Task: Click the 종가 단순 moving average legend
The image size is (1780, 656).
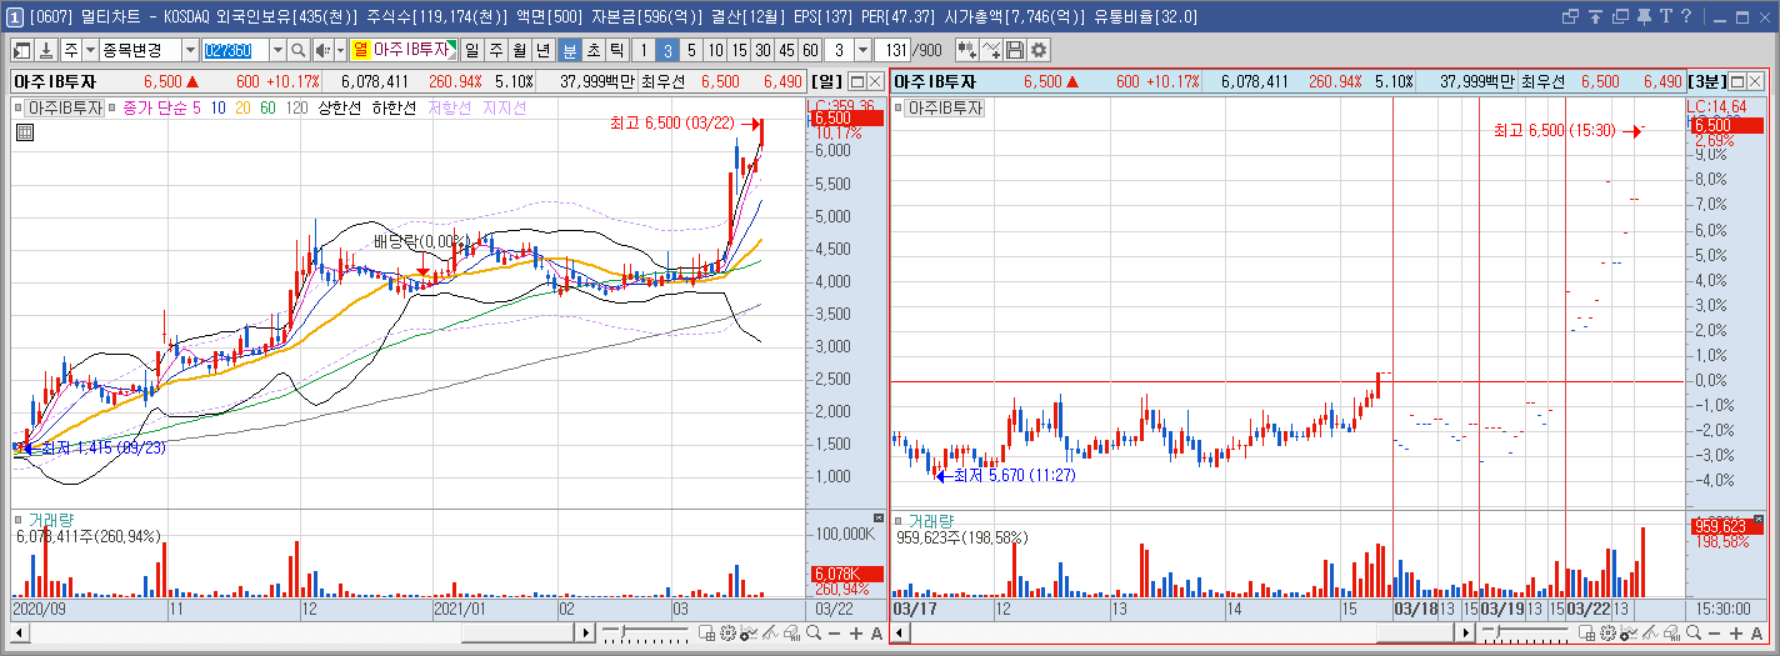Action: coord(162,108)
